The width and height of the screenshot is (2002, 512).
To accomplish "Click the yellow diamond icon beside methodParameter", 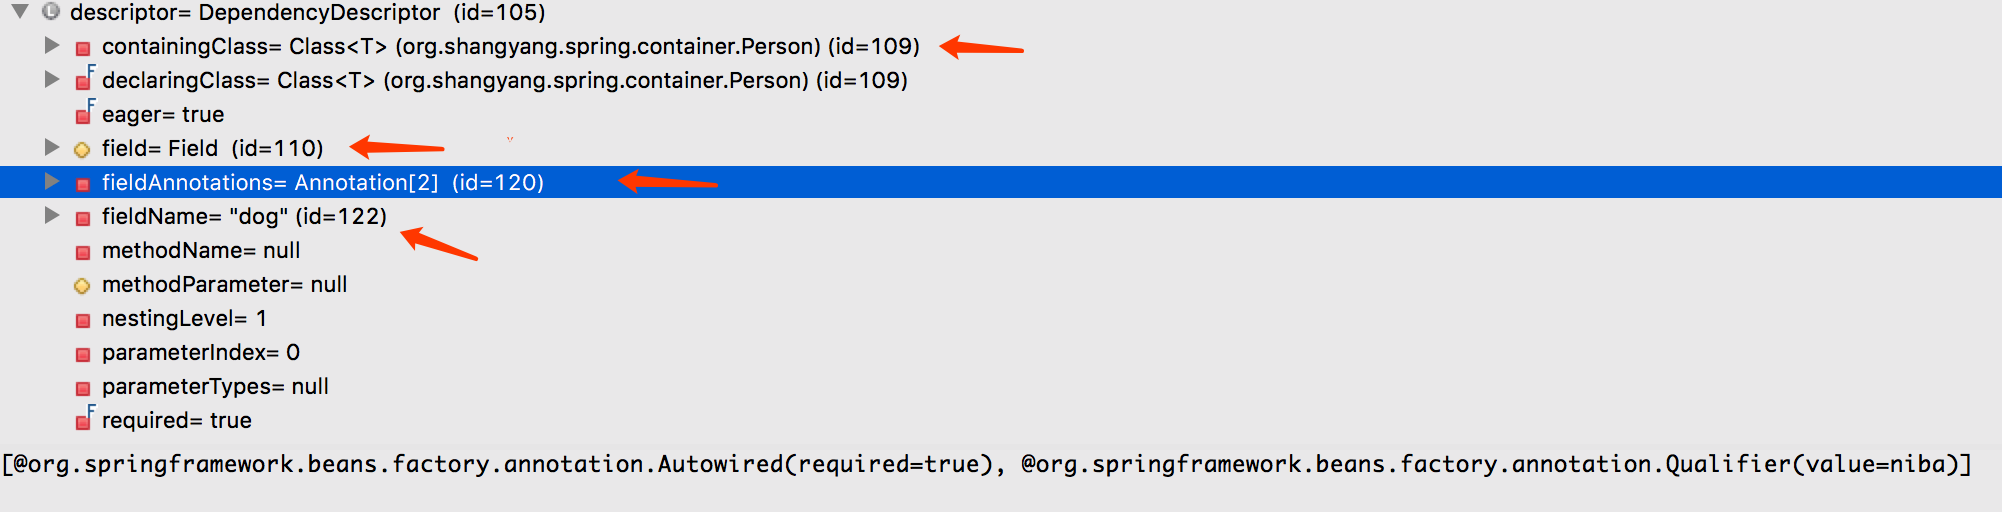I will point(82,286).
